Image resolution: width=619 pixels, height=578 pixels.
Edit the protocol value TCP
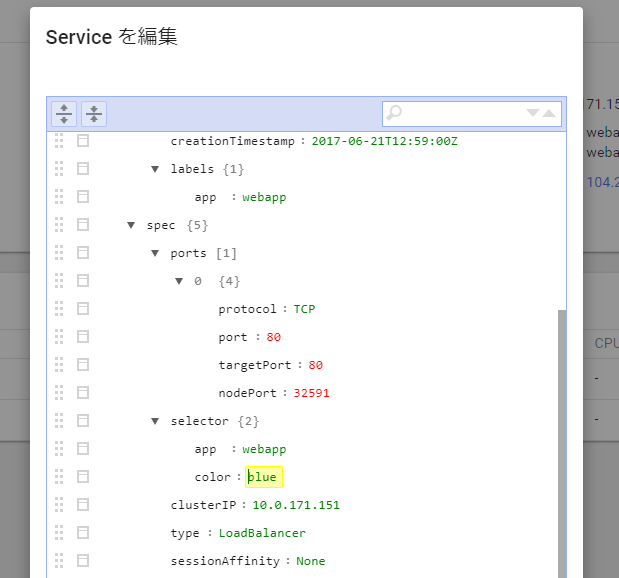click(x=304, y=309)
